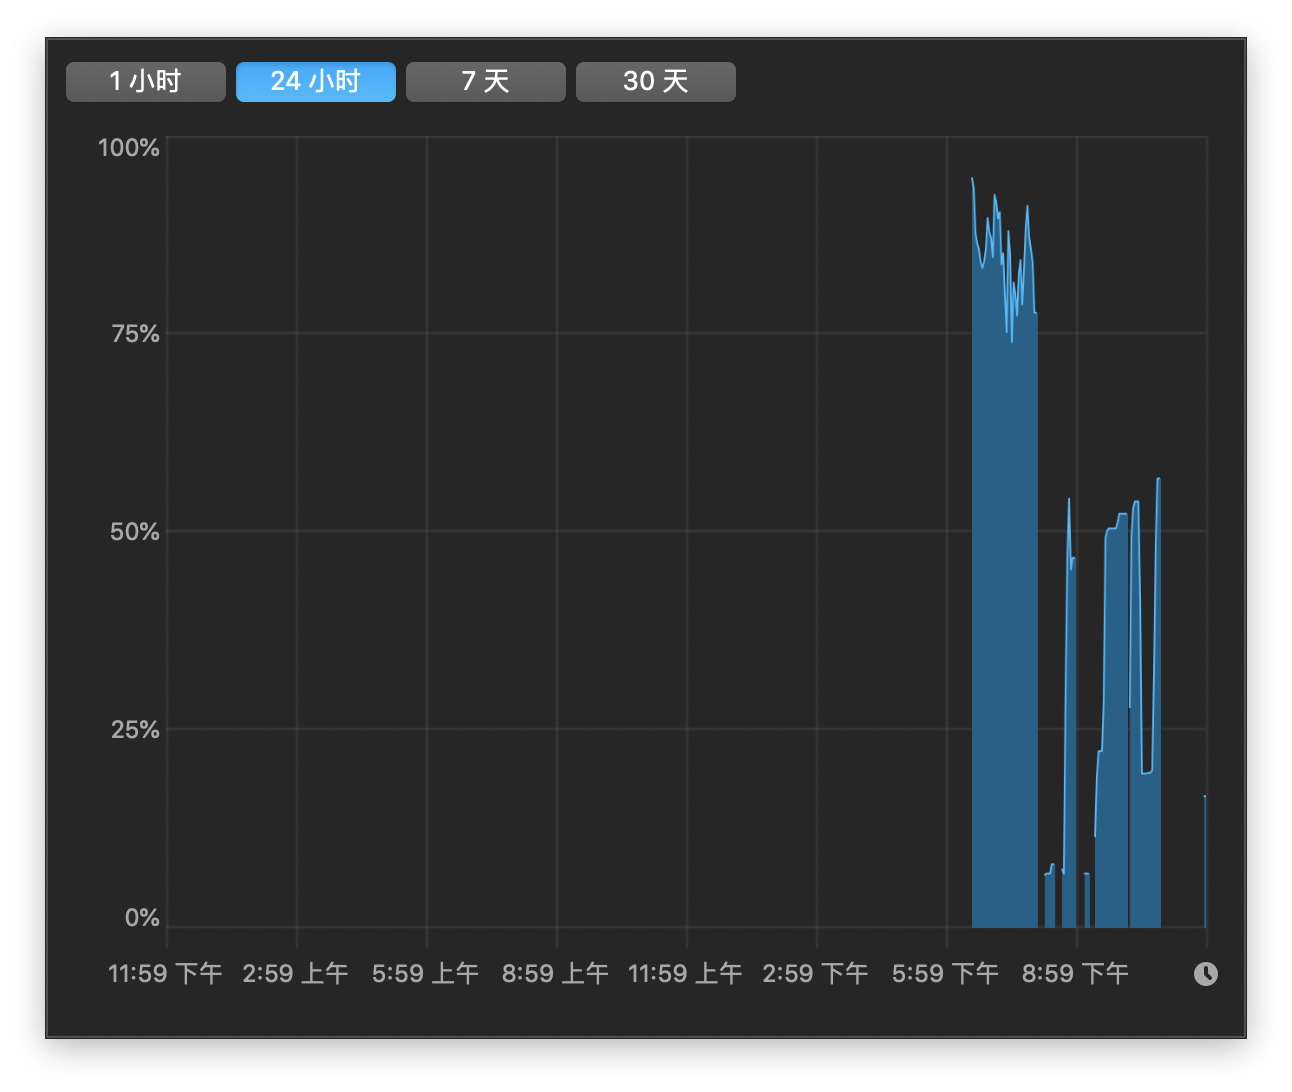Click the 2:59 上午 time label
This screenshot has height=1092, width=1292.
(295, 974)
